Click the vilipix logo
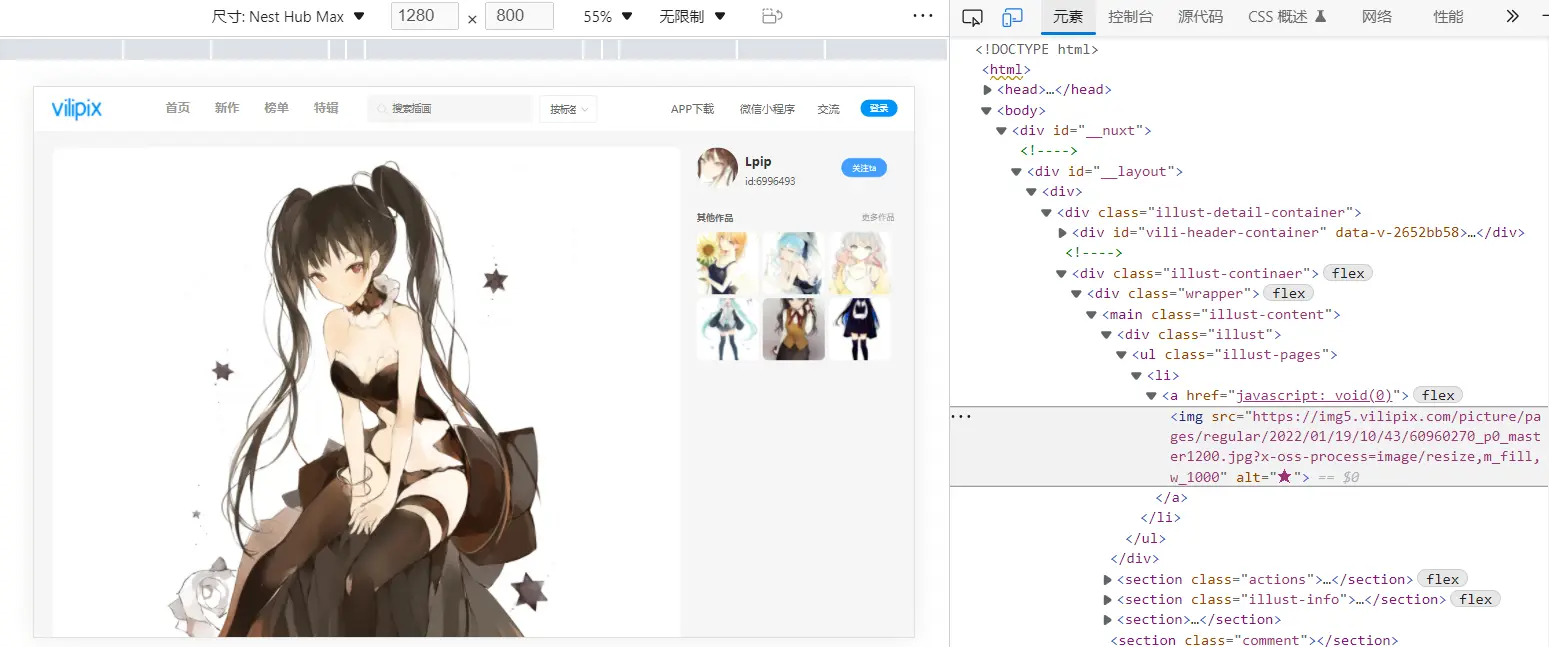 [77, 108]
